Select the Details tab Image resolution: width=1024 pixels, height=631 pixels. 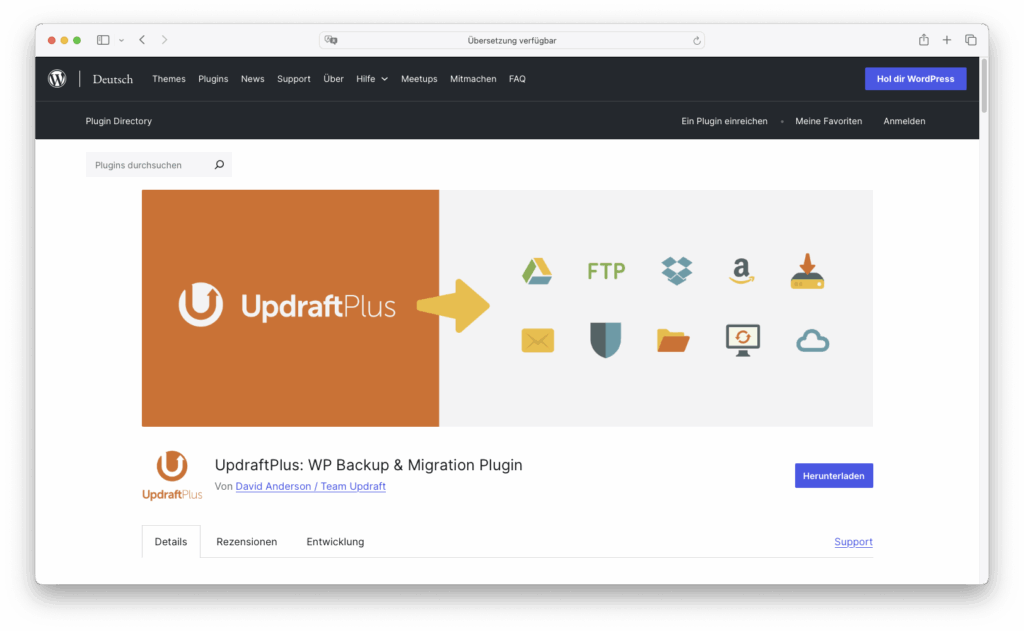click(x=170, y=542)
